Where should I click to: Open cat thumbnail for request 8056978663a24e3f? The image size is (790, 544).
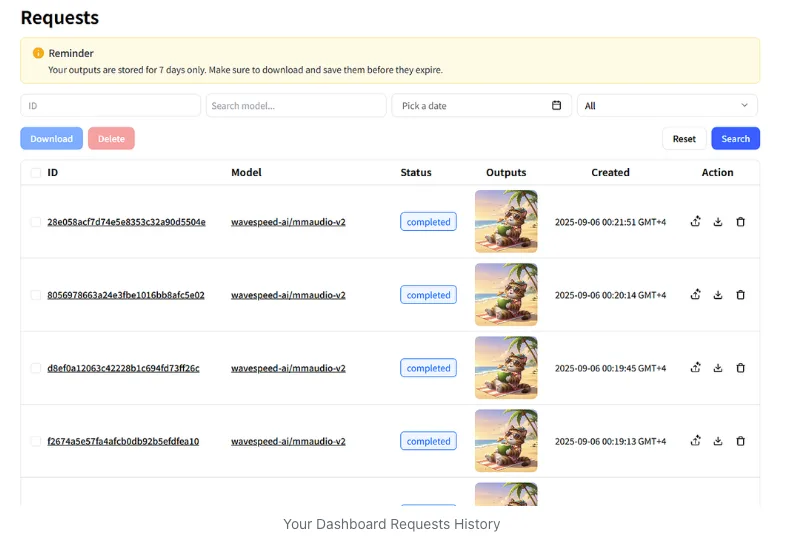[x=506, y=294]
